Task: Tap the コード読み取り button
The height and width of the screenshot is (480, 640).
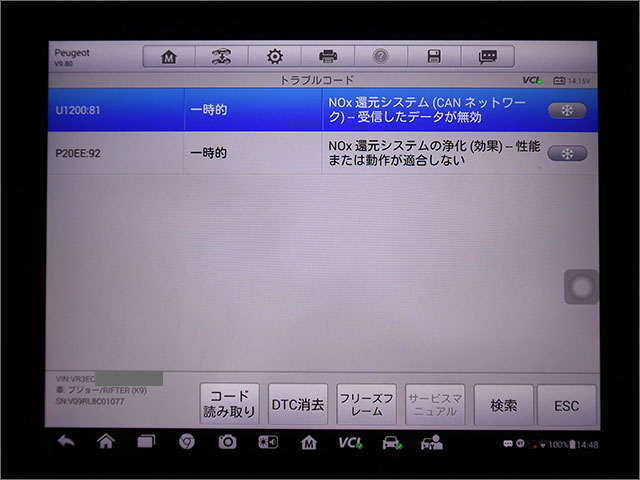Action: 229,404
